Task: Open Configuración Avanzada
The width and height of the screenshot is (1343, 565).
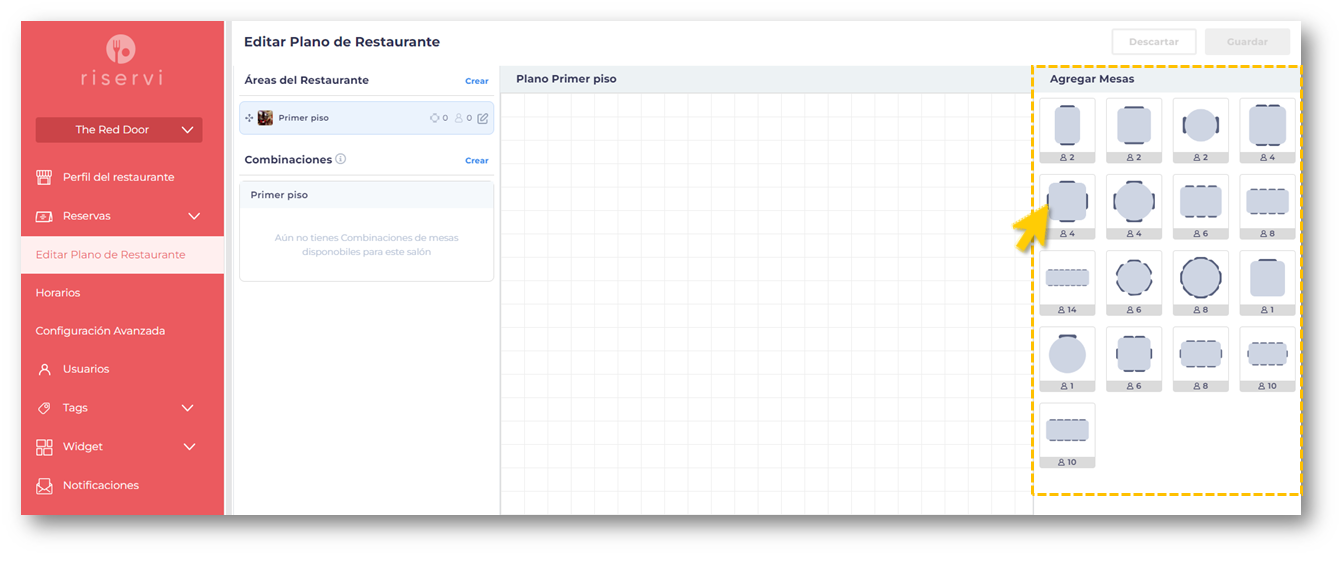Action: (100, 331)
